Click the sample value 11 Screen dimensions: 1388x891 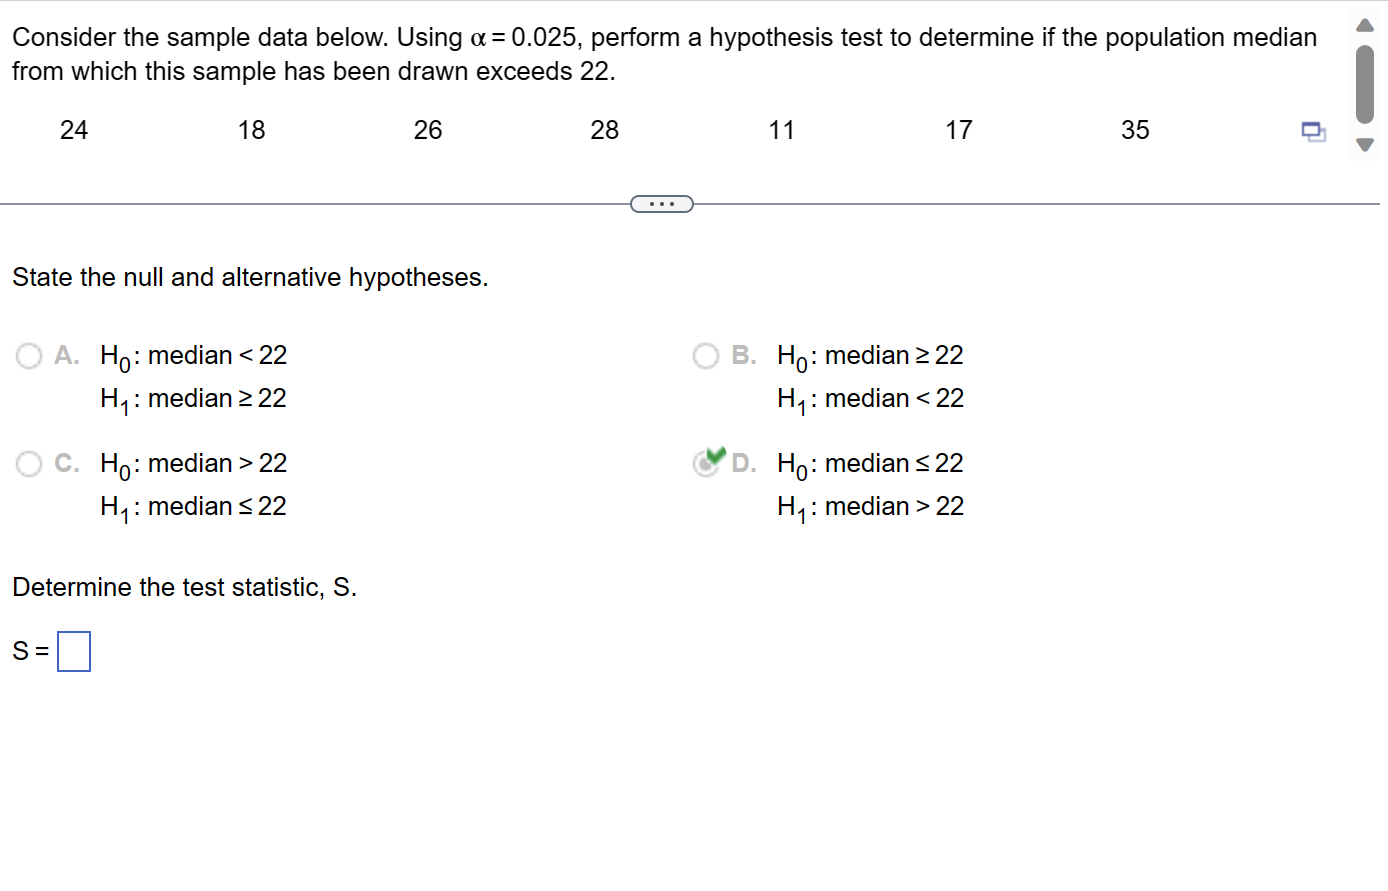coord(782,130)
